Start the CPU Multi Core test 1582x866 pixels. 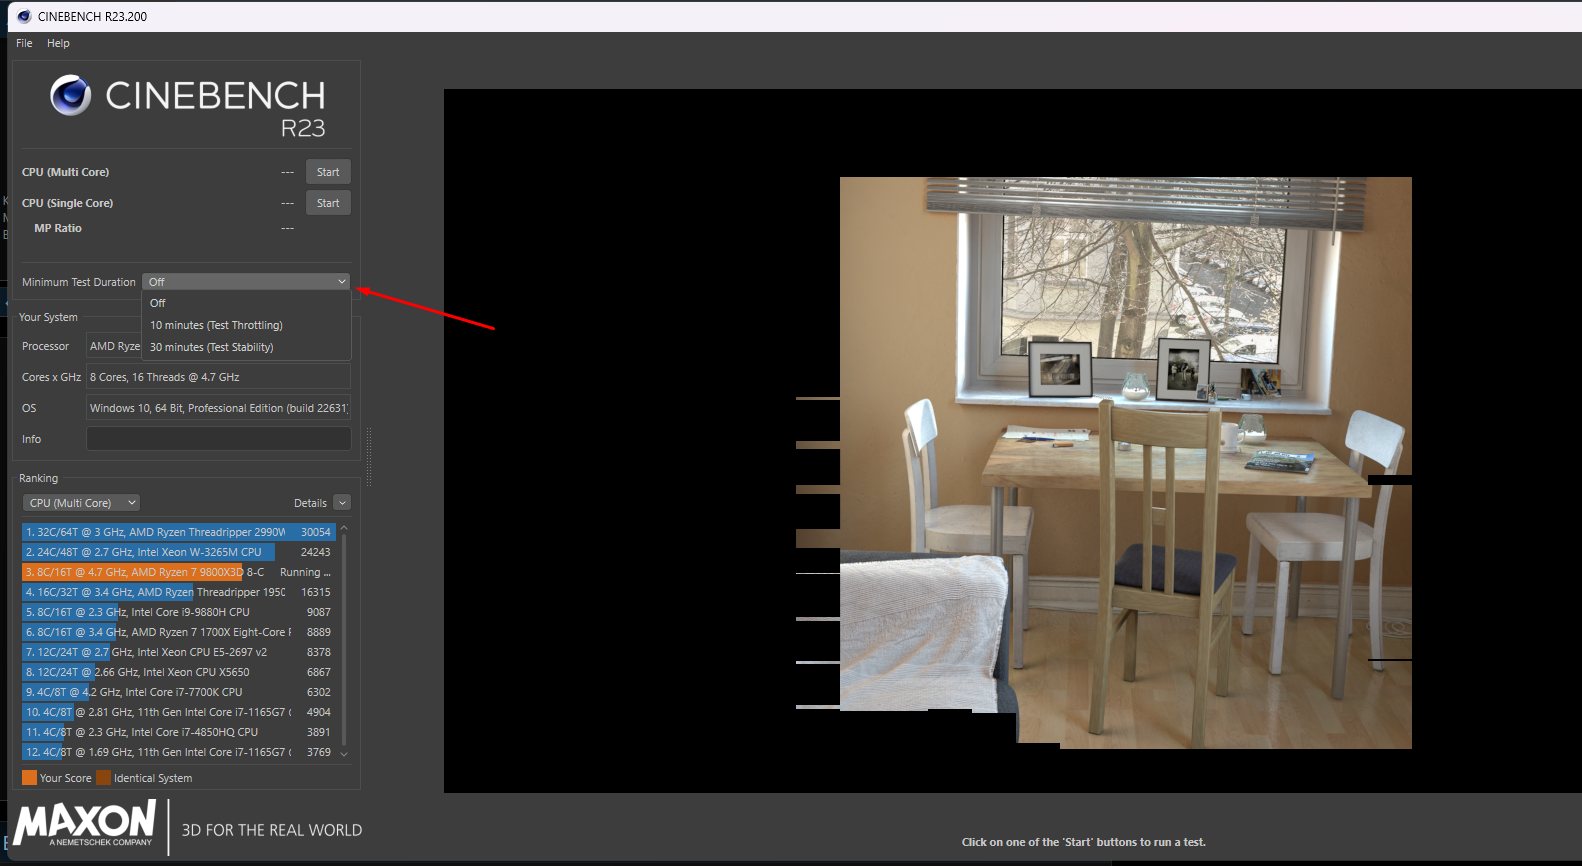(328, 172)
